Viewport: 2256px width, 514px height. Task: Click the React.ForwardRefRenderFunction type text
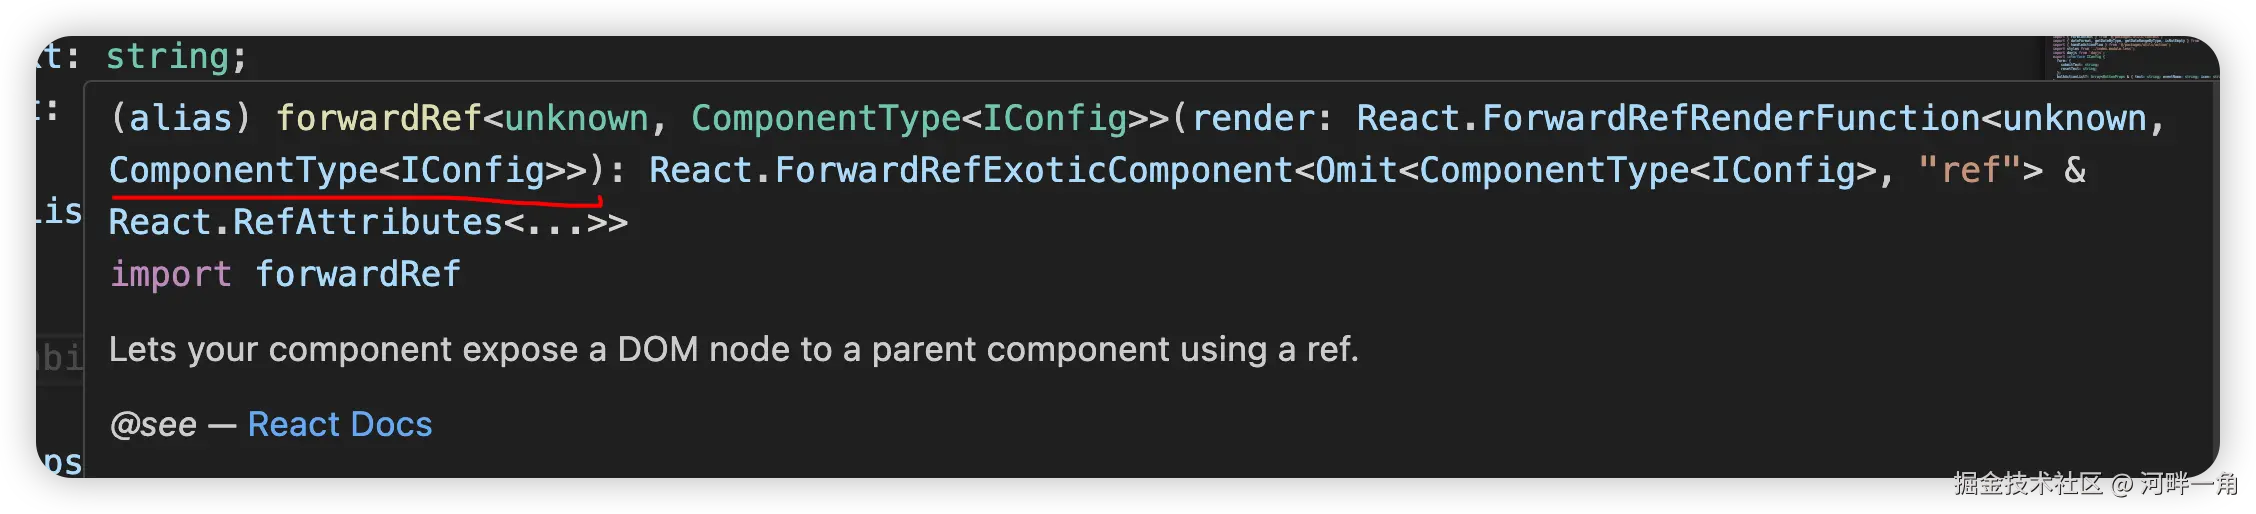click(x=1667, y=119)
